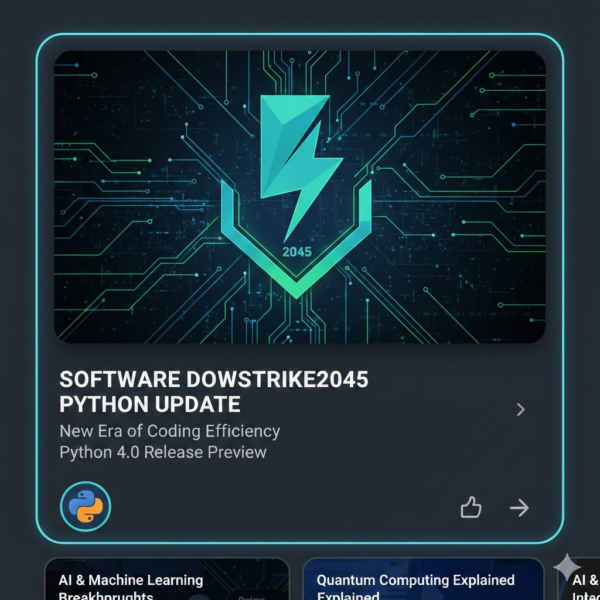Viewport: 600px width, 600px height.
Task: Expand card with the chevron arrow
Action: [520, 409]
